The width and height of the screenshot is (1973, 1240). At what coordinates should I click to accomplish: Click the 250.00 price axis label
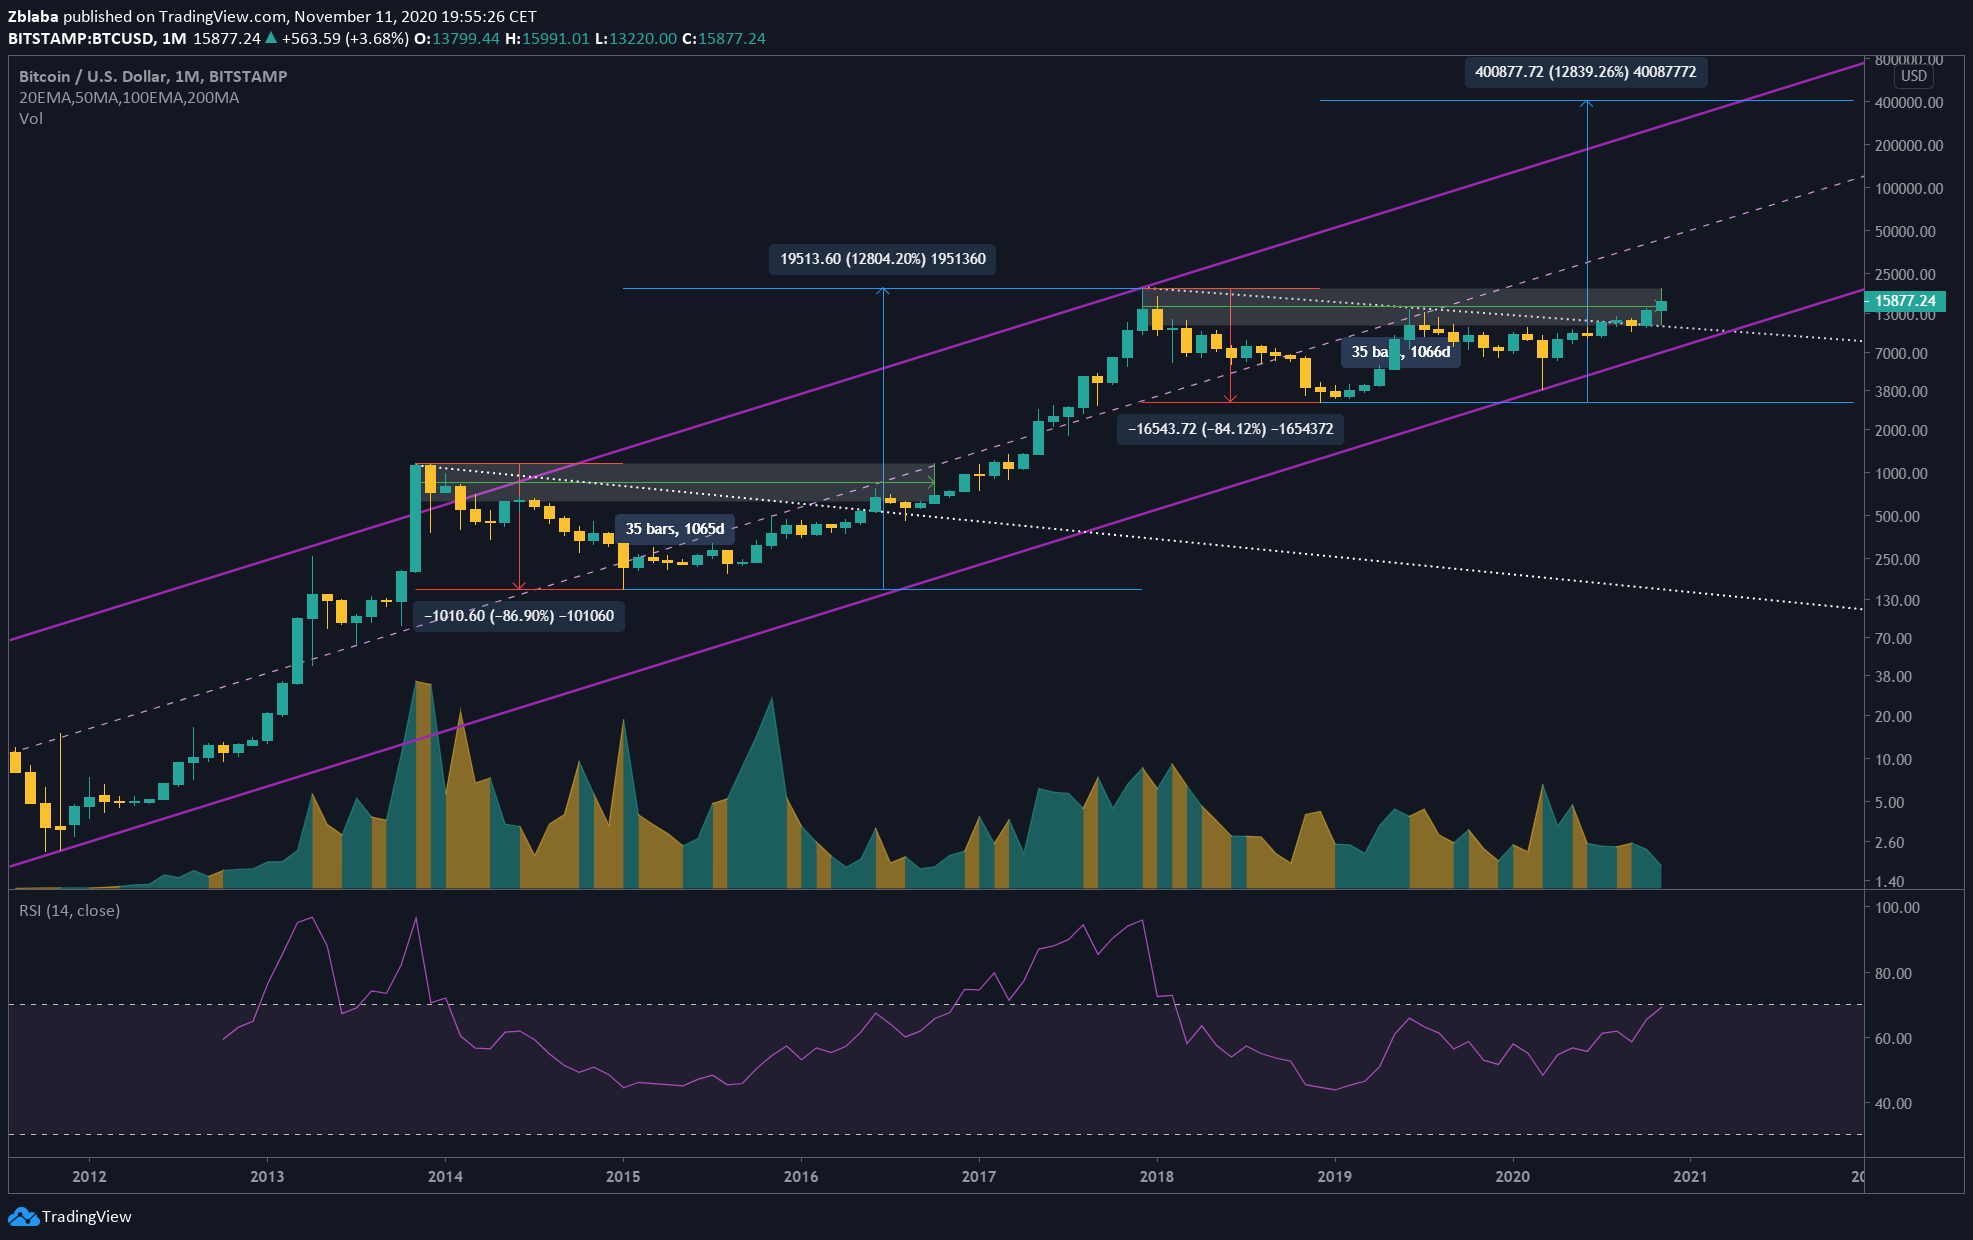point(1897,560)
